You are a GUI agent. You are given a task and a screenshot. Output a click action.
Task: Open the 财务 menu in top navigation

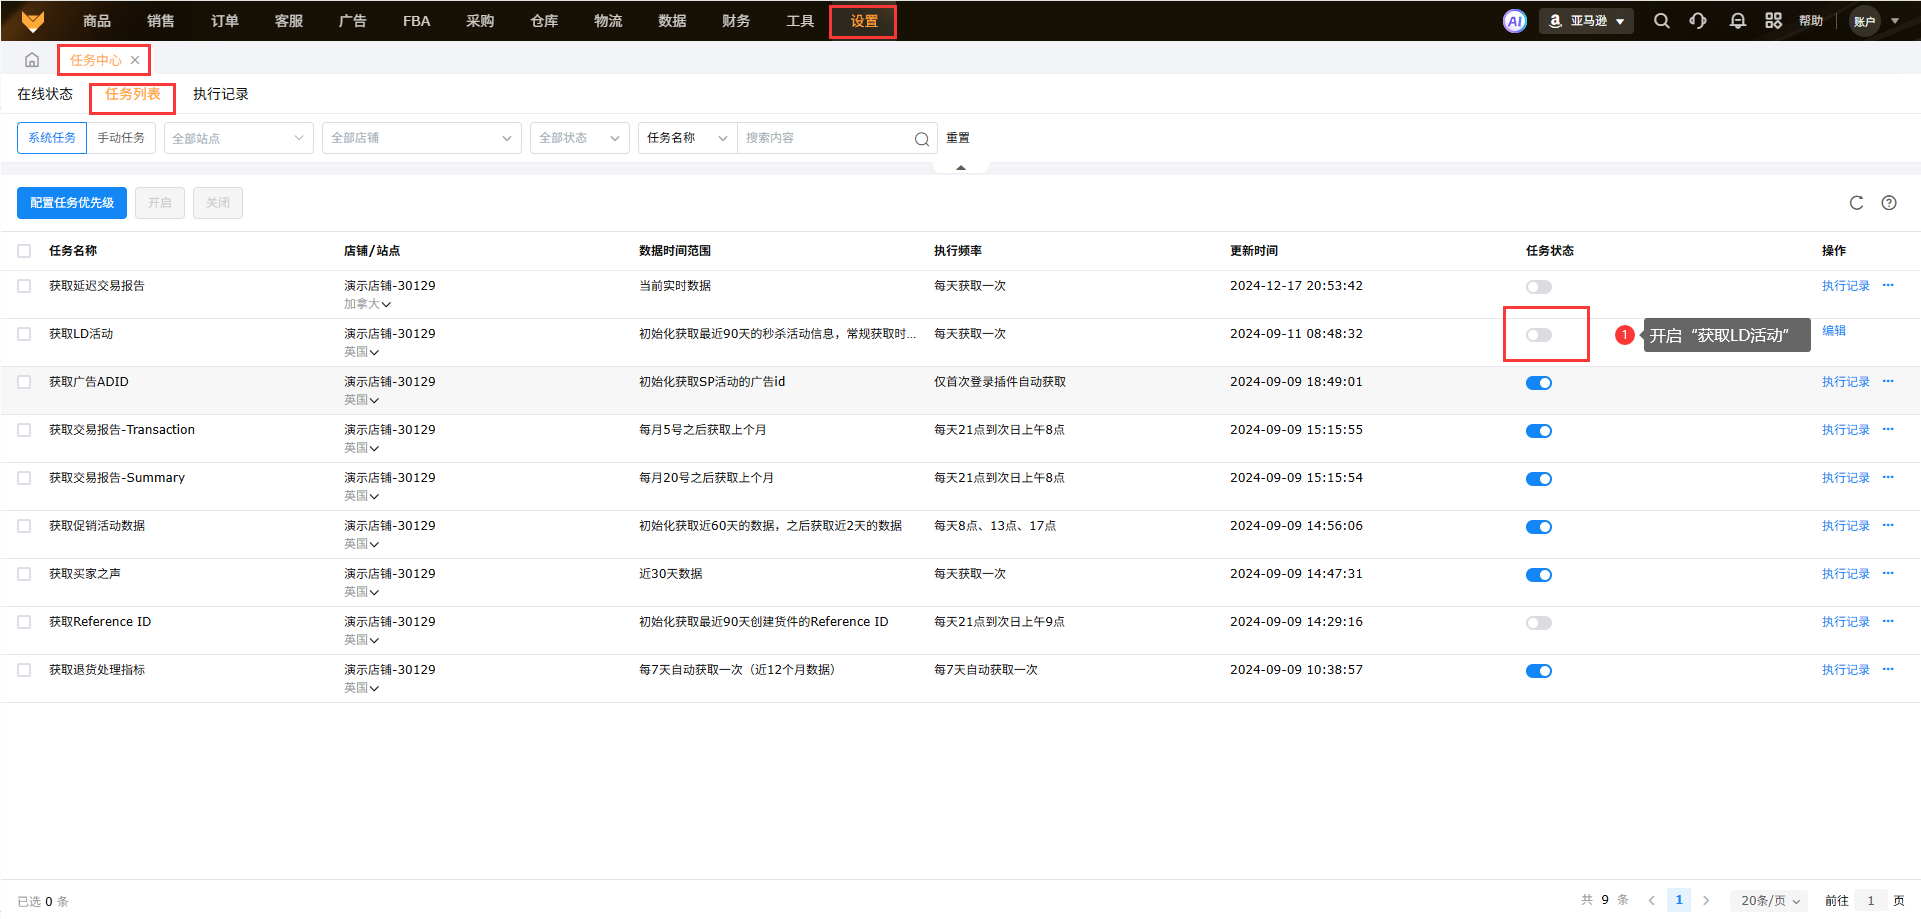pos(735,21)
